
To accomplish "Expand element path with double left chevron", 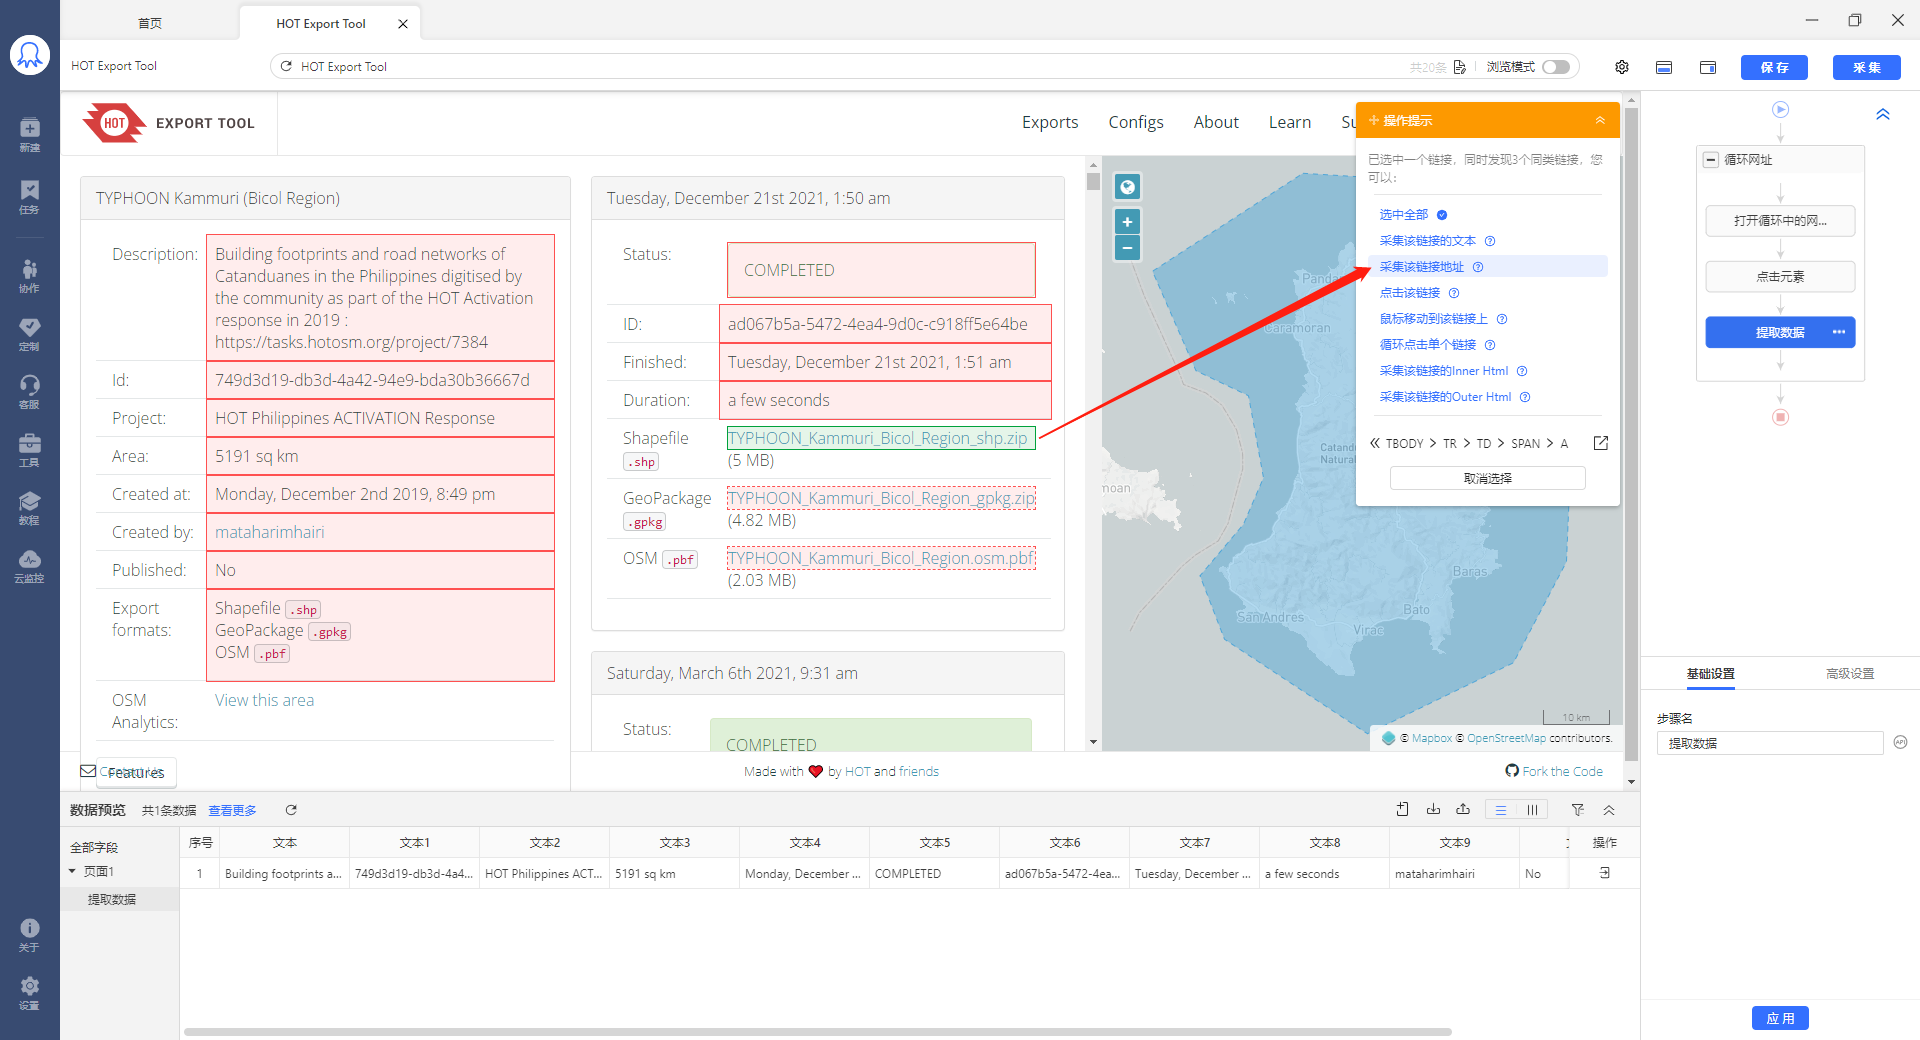I will tap(1375, 443).
